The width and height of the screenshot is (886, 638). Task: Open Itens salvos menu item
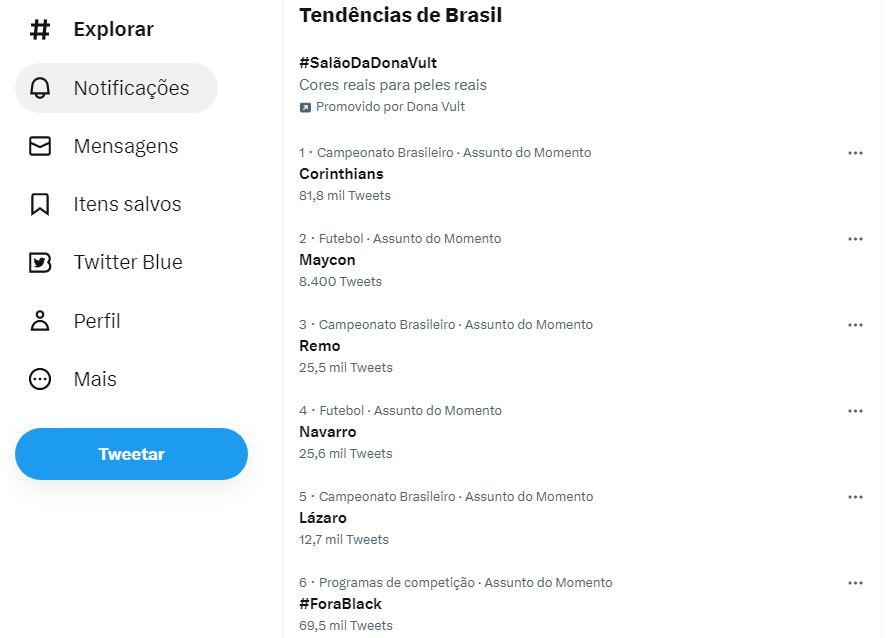pos(127,204)
